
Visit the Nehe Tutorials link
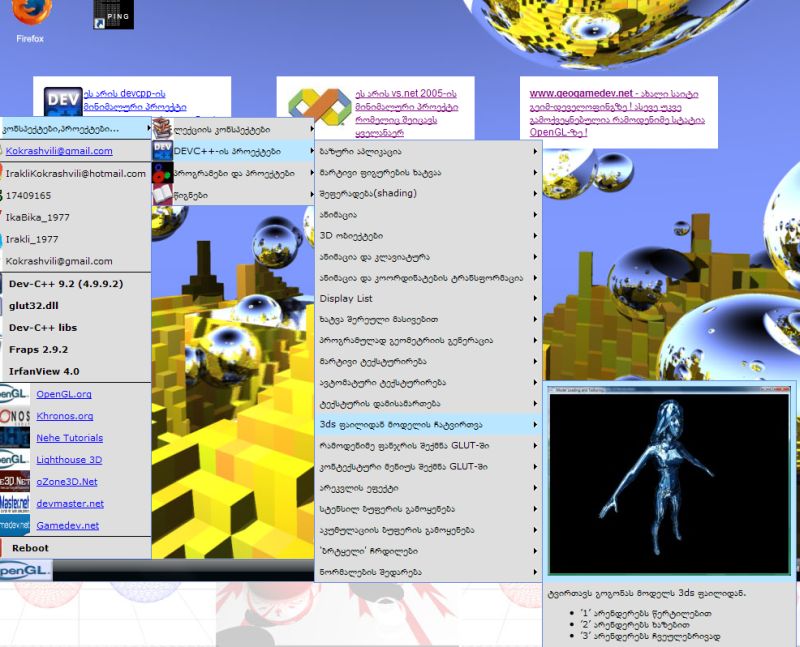coord(69,438)
